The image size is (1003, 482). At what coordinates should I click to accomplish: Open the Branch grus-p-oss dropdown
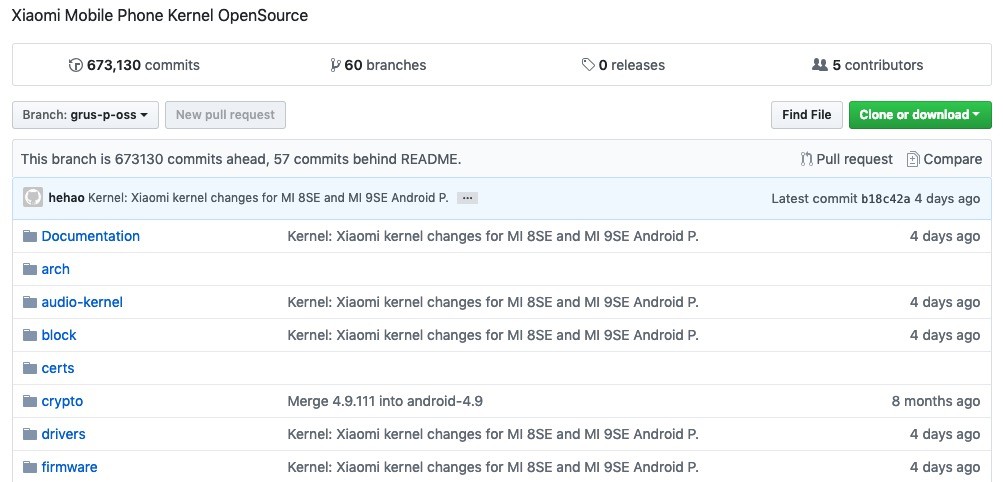point(85,115)
